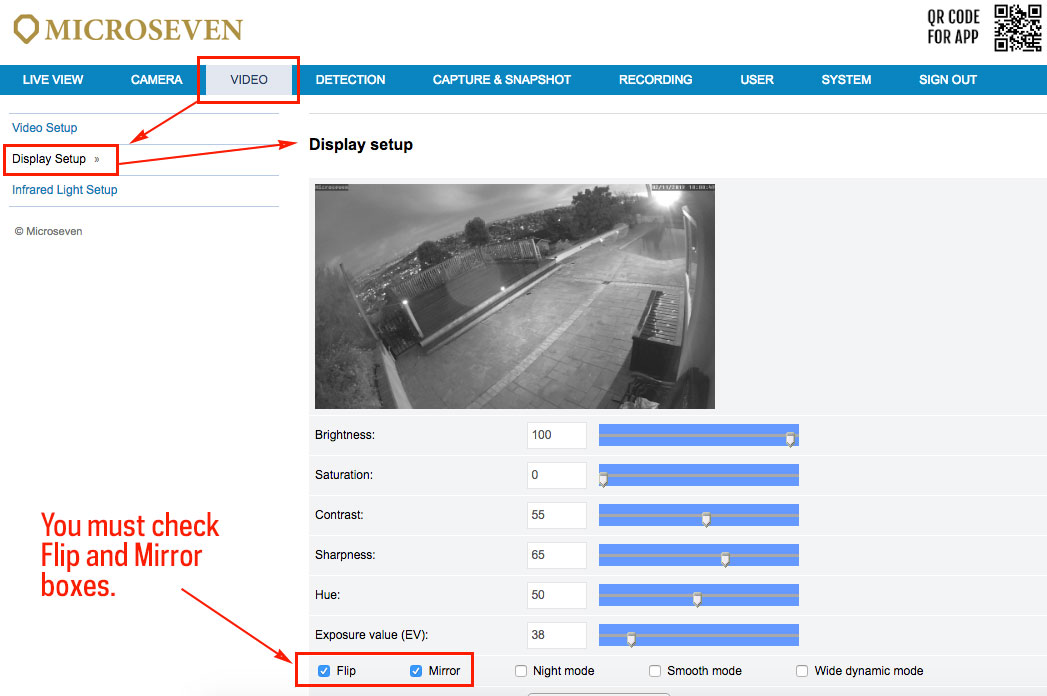Open Video Setup in the sidebar
Viewport: 1047px width, 696px height.
click(x=45, y=128)
